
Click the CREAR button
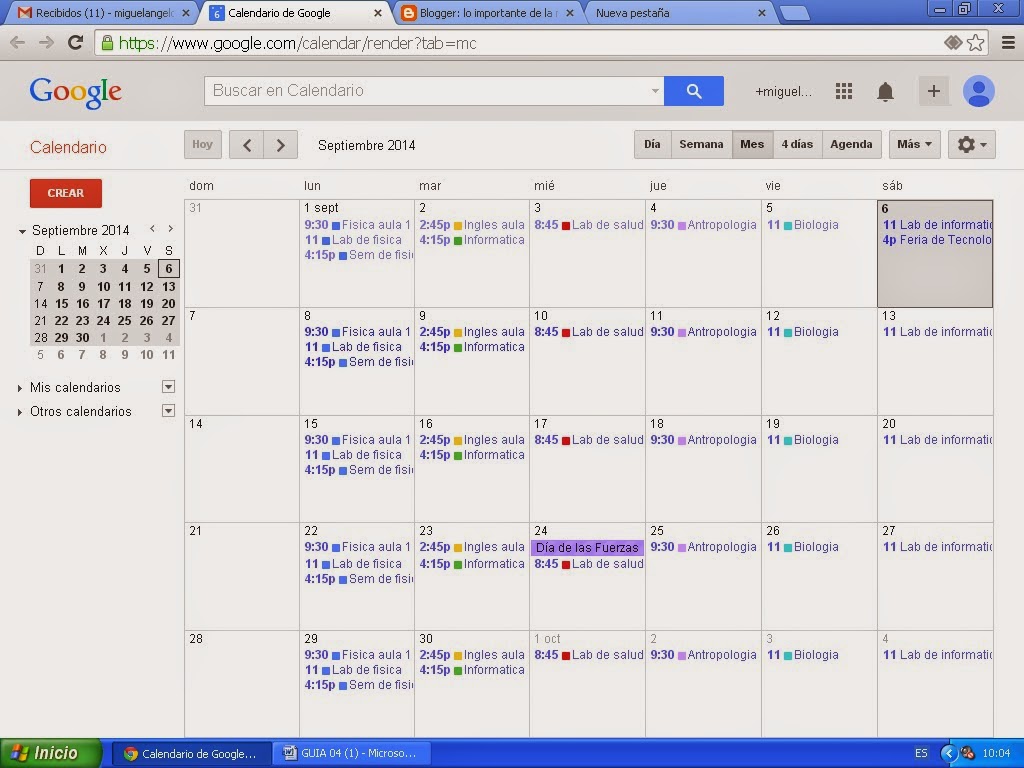click(x=65, y=193)
